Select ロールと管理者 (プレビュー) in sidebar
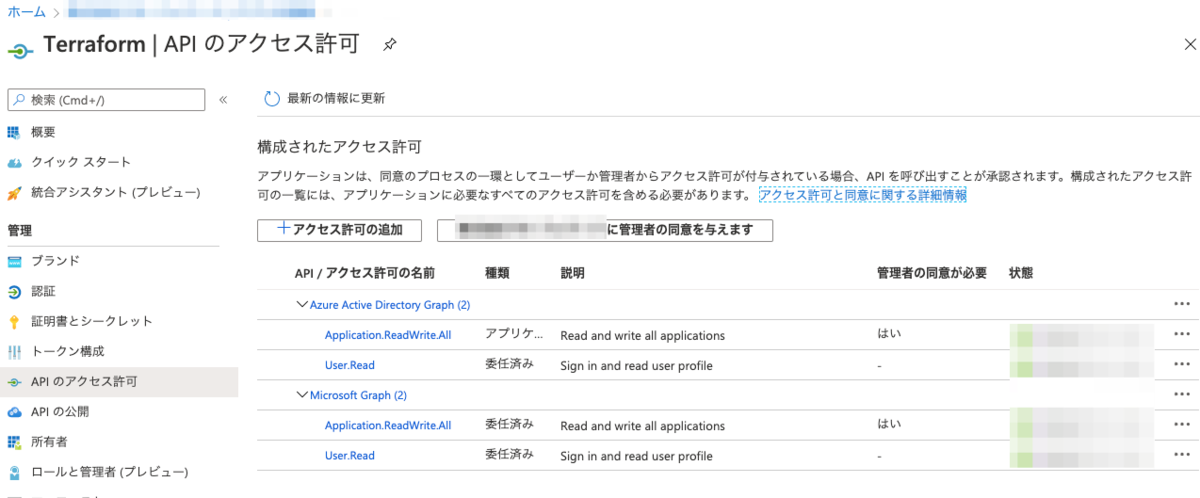The width and height of the screenshot is (1200, 498). (110, 472)
